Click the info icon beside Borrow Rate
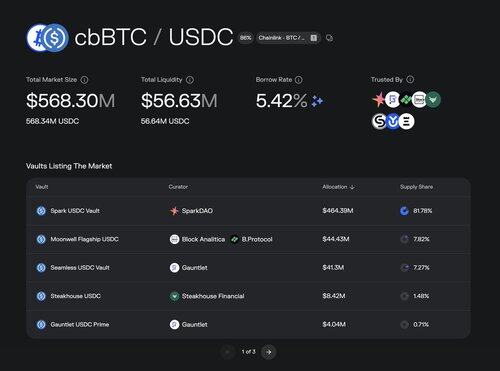This screenshot has height=371, width=500. [x=299, y=80]
